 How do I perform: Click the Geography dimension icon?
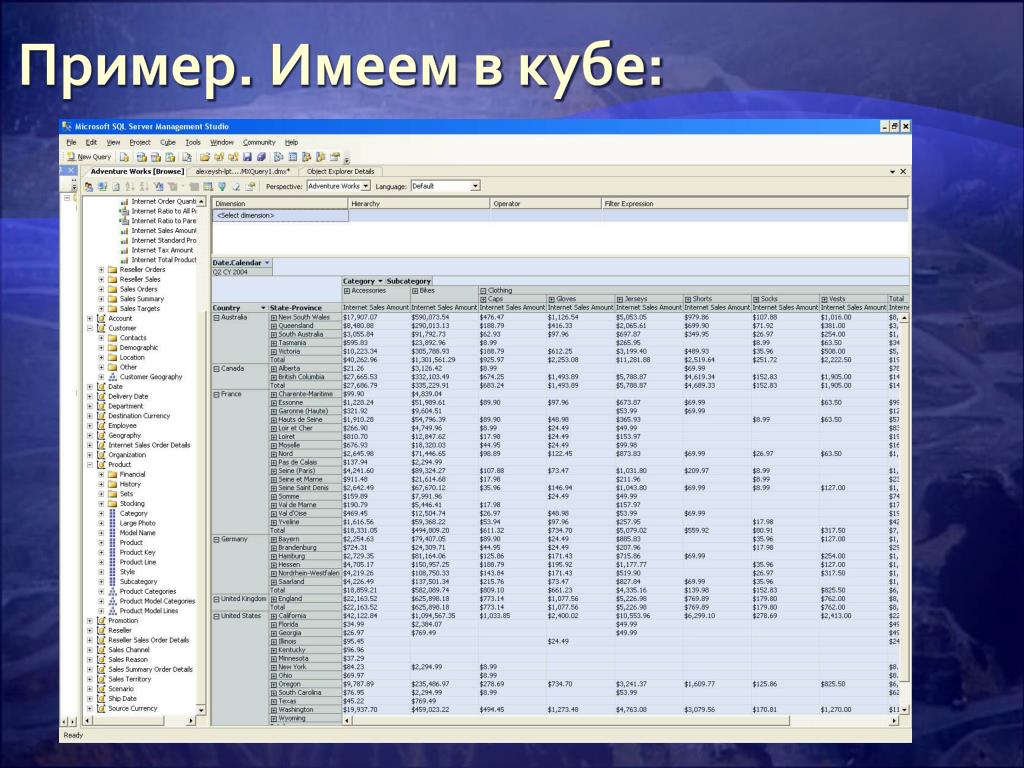click(101, 436)
